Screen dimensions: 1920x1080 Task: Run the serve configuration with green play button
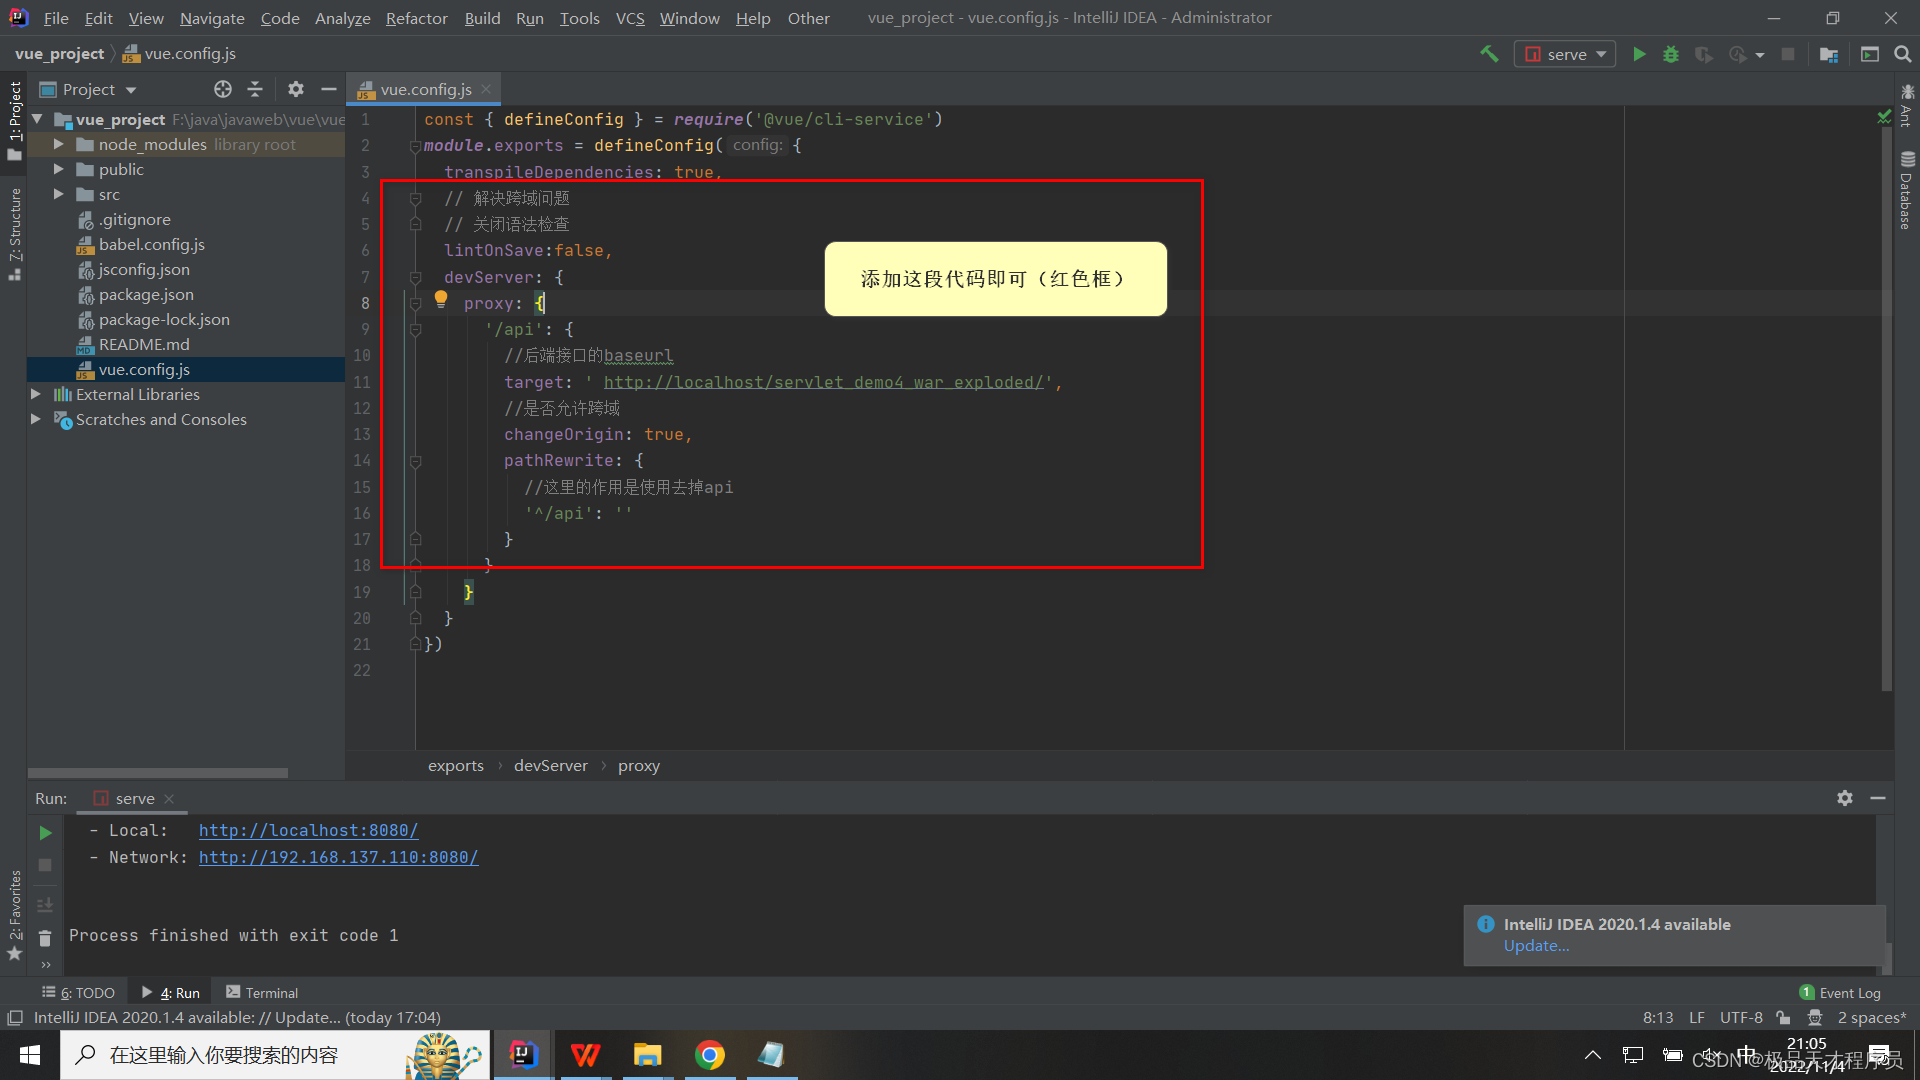coord(1639,54)
